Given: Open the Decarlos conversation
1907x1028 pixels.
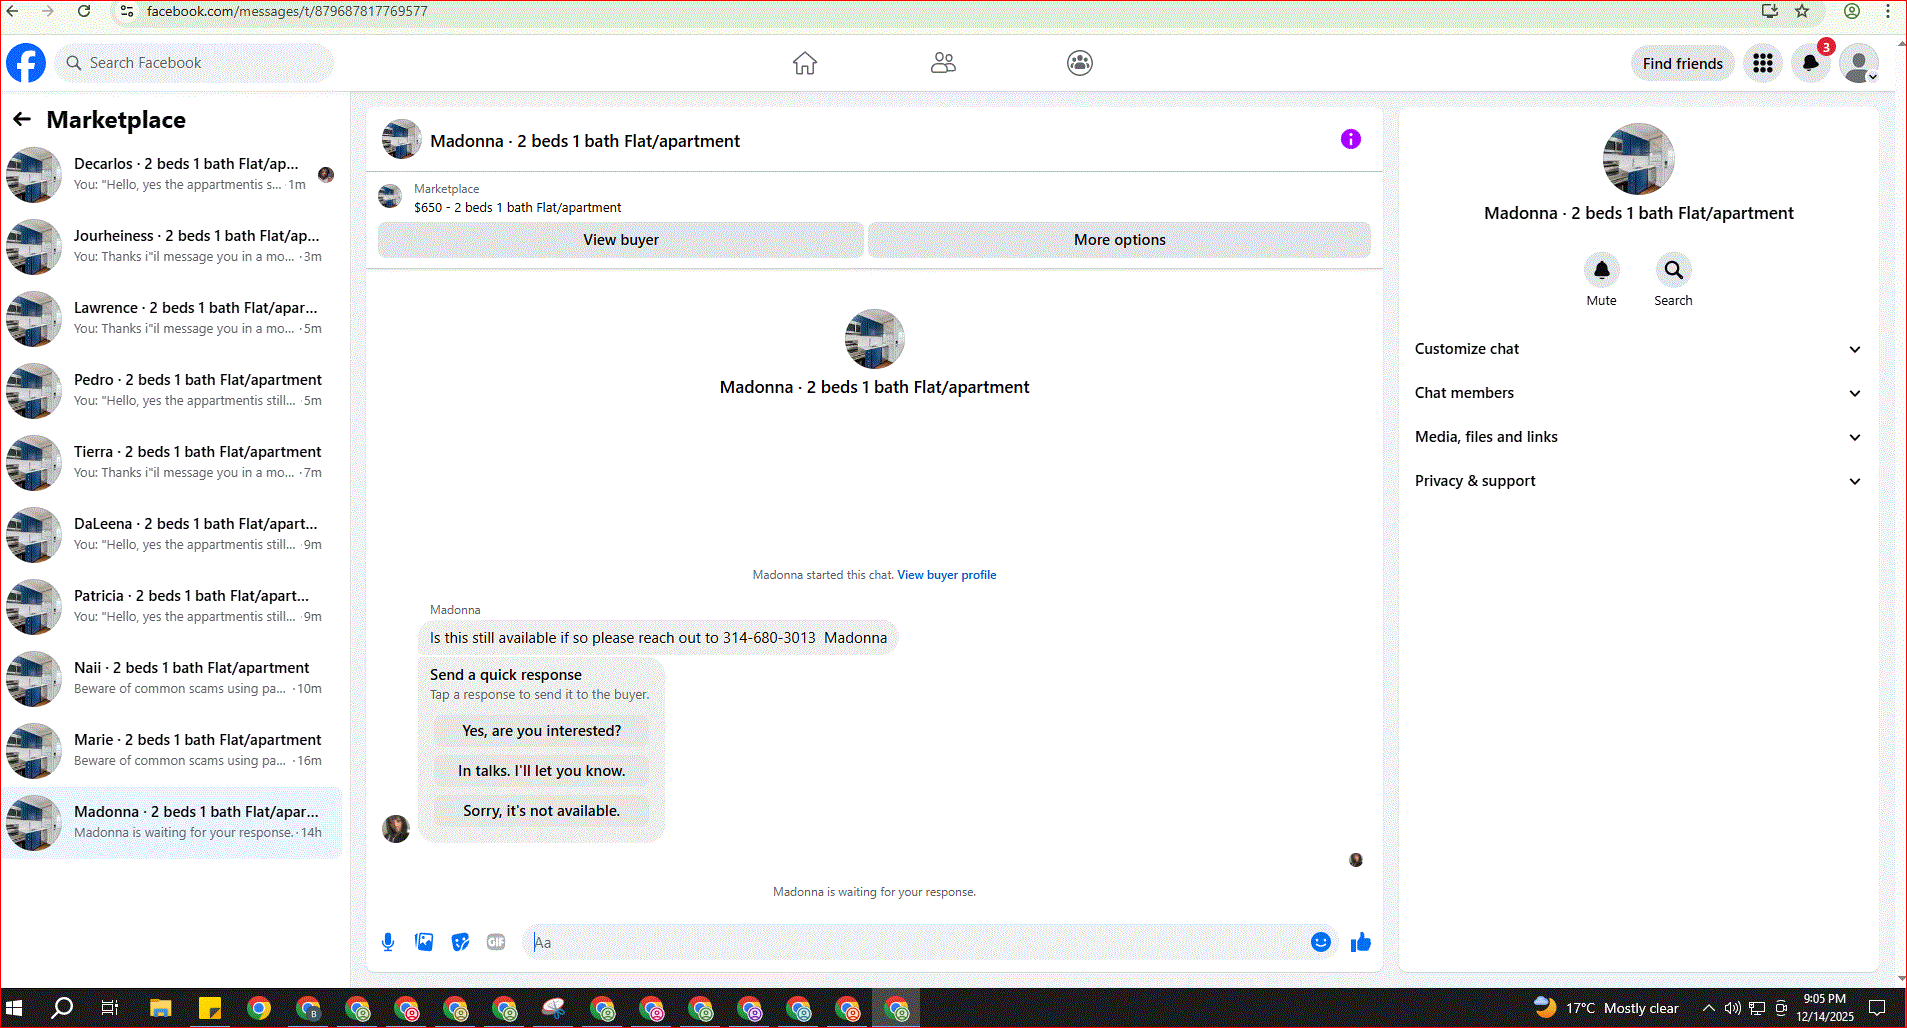Looking at the screenshot, I should tap(172, 174).
